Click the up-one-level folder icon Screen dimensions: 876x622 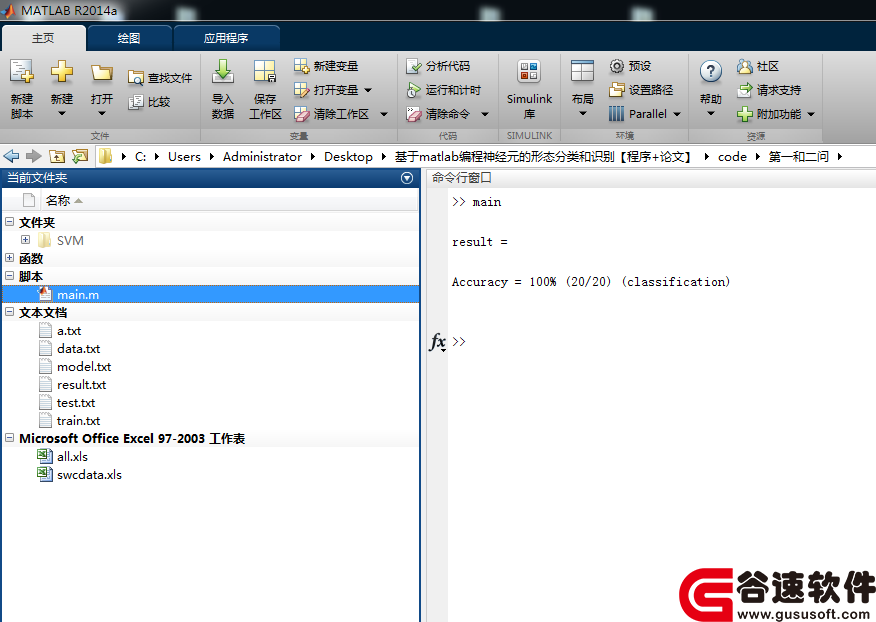click(x=57, y=156)
